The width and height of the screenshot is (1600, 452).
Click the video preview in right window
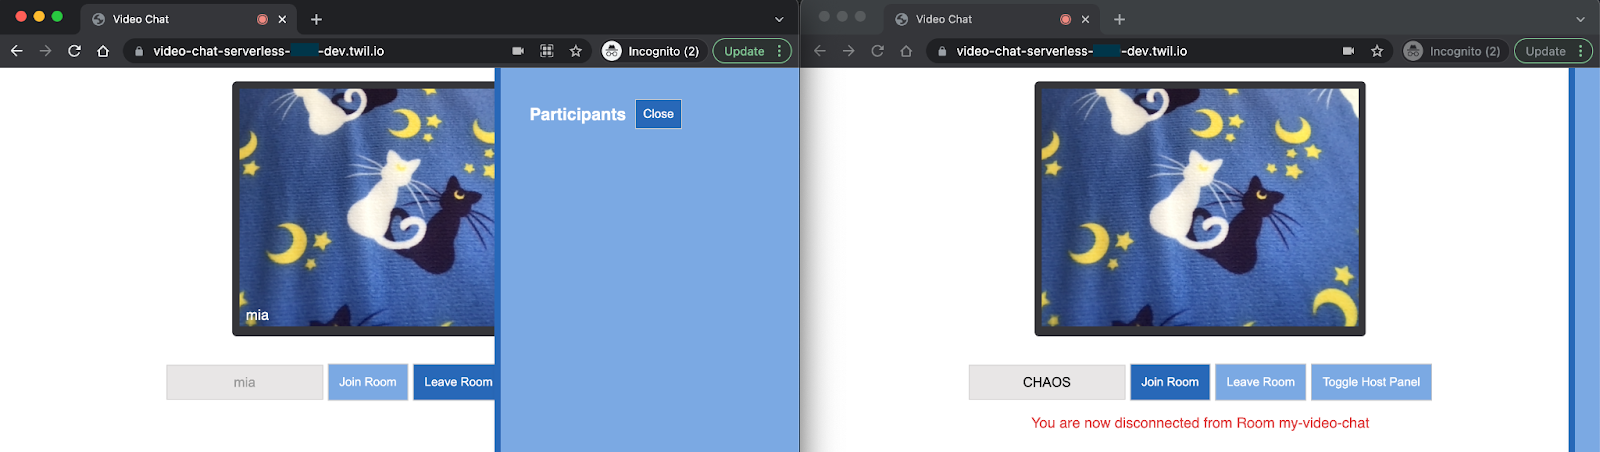pos(1200,208)
